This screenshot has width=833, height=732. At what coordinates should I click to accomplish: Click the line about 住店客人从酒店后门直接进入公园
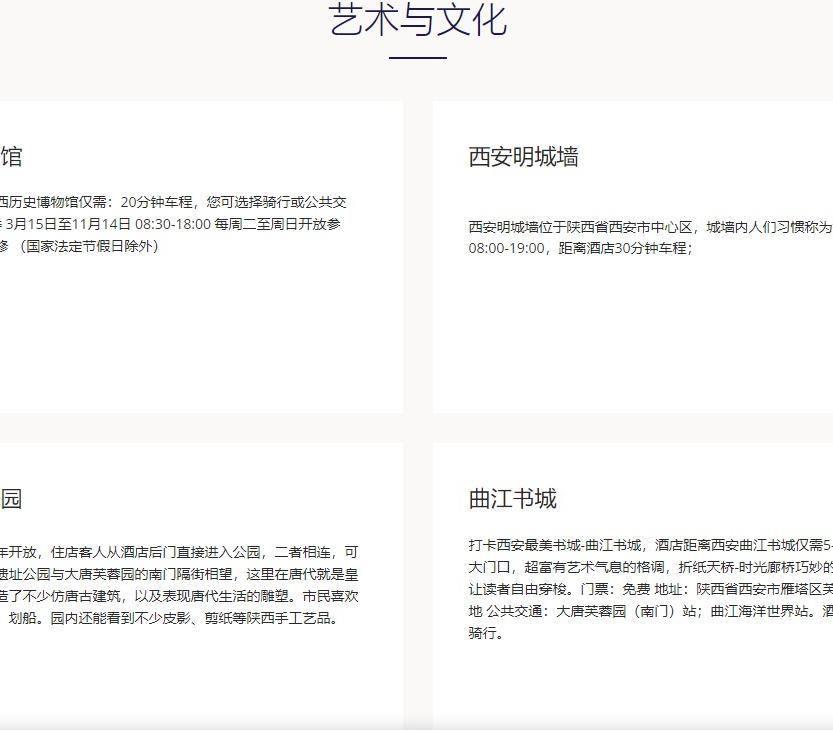180,552
